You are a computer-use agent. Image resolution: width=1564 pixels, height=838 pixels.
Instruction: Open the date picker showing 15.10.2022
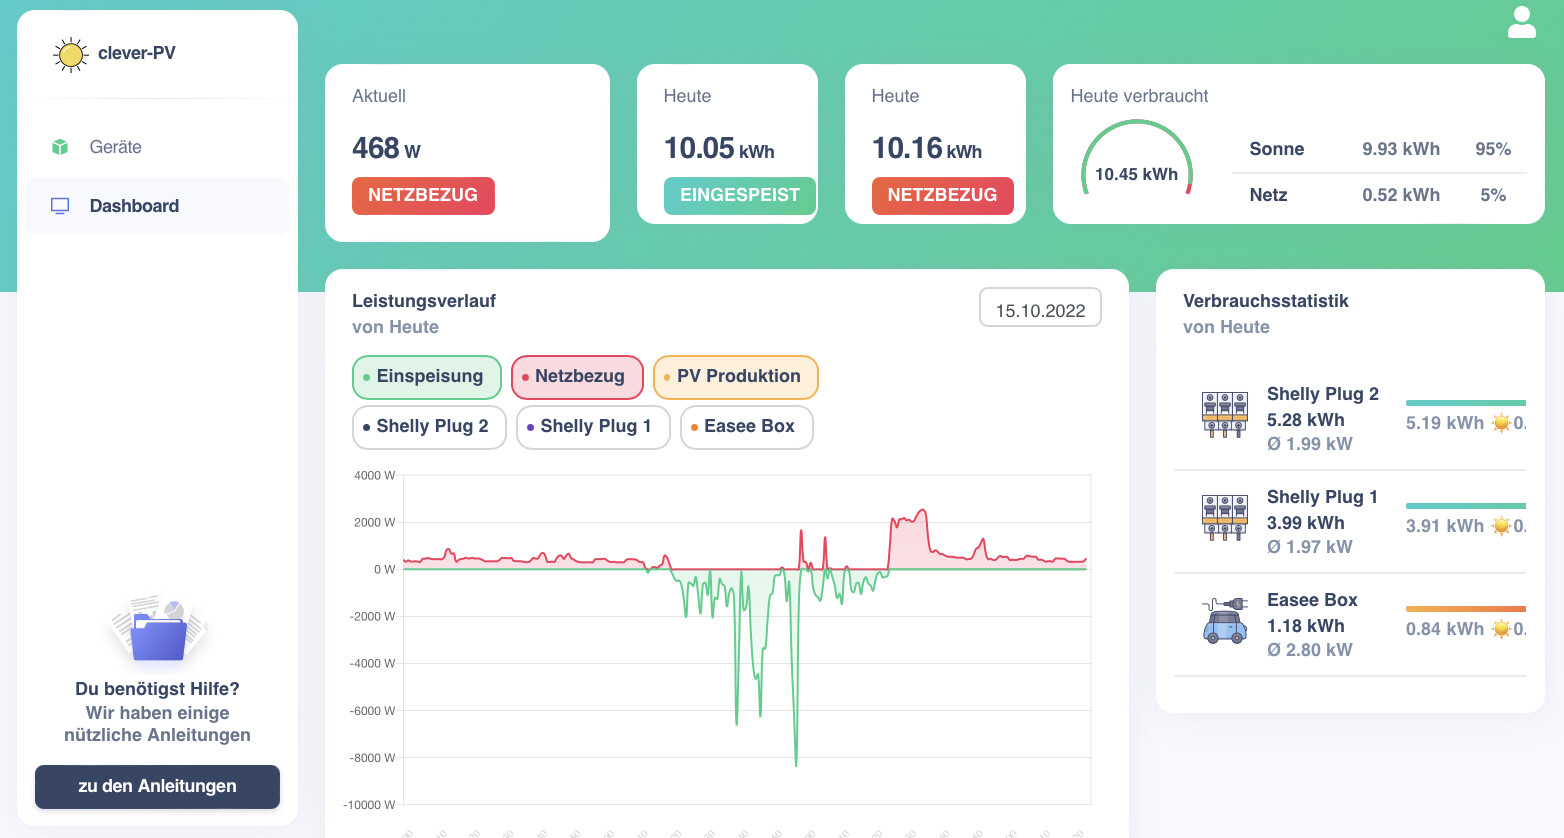(1040, 308)
